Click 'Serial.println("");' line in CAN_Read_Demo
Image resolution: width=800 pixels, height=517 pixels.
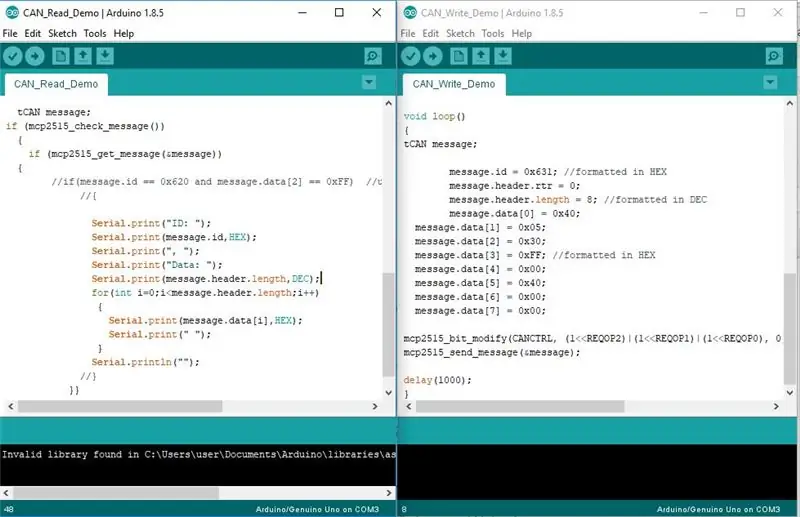tap(145, 362)
